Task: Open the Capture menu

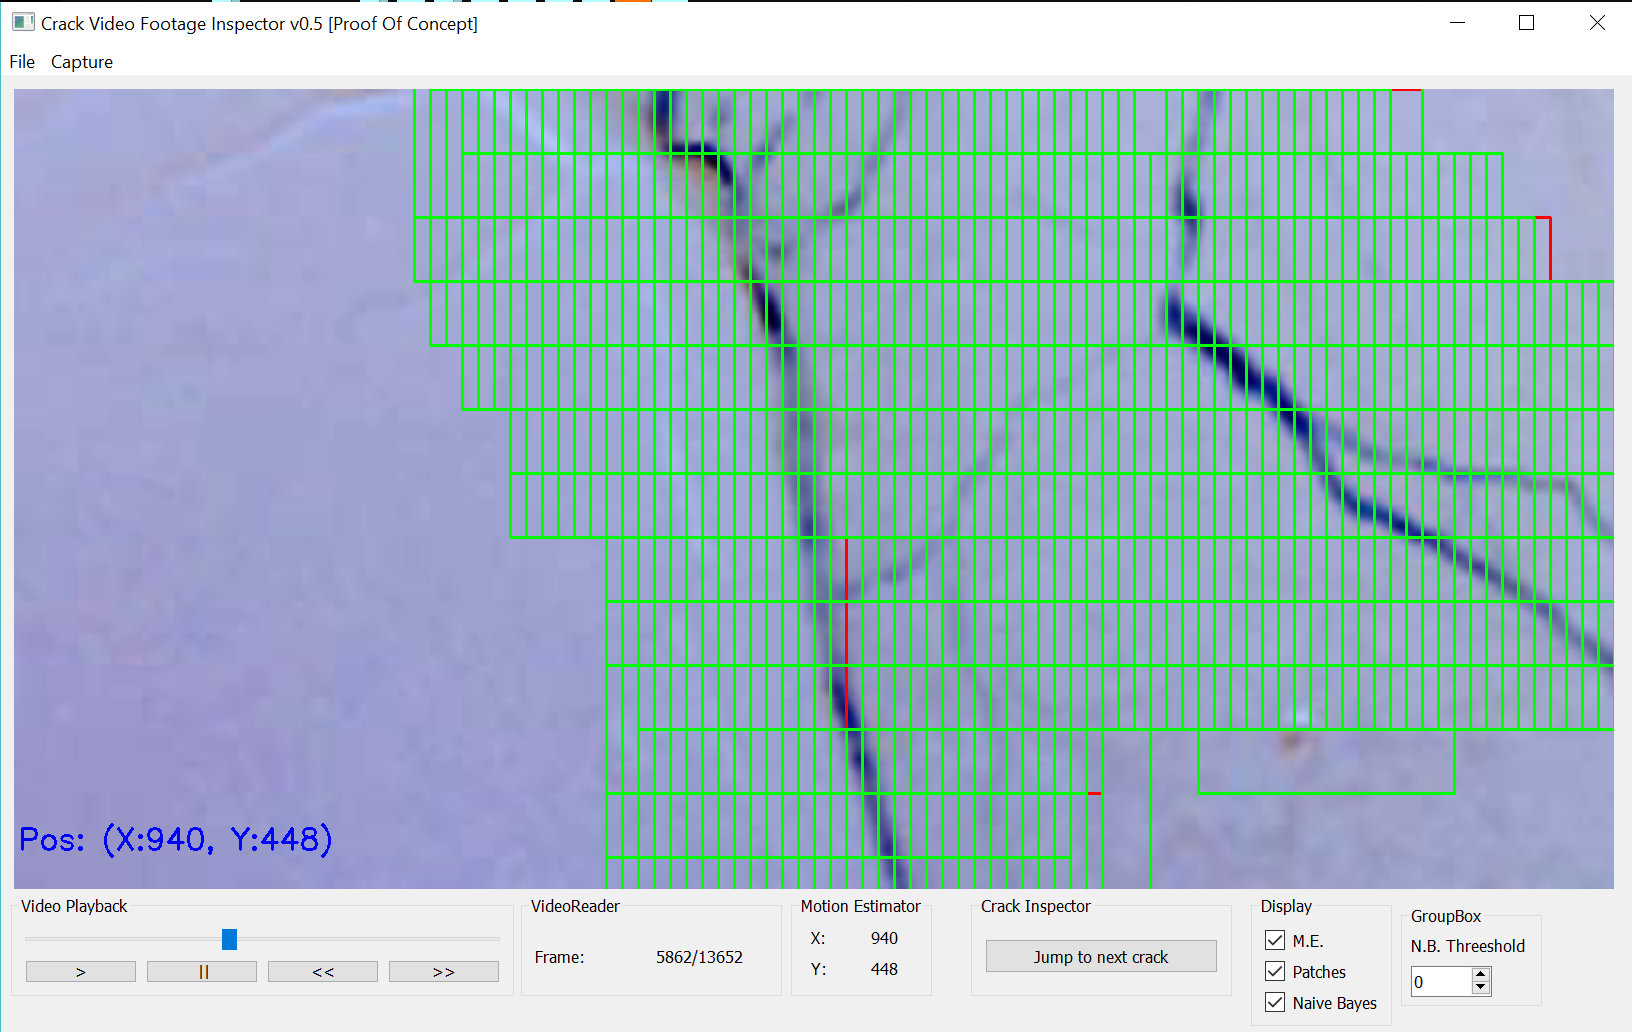Action: tap(82, 62)
